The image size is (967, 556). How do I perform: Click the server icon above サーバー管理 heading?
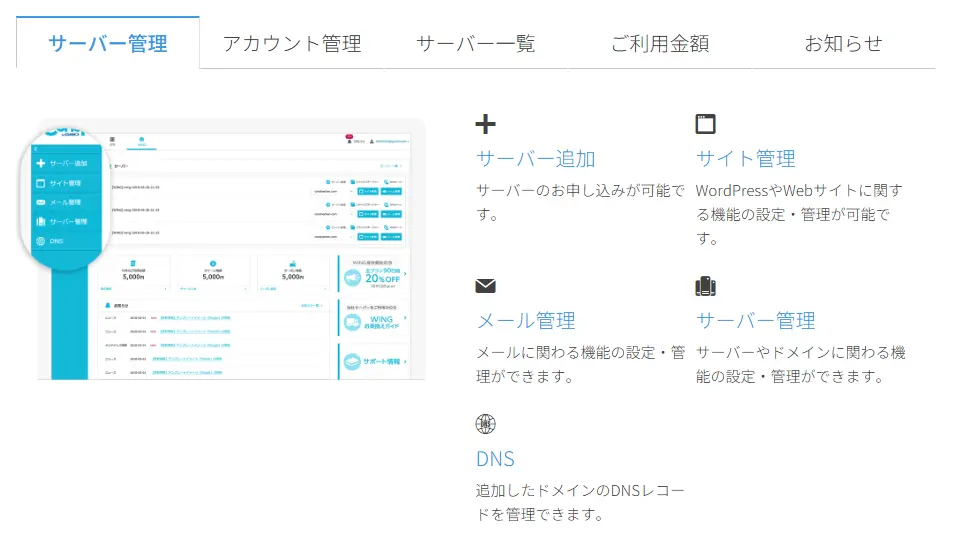click(706, 286)
